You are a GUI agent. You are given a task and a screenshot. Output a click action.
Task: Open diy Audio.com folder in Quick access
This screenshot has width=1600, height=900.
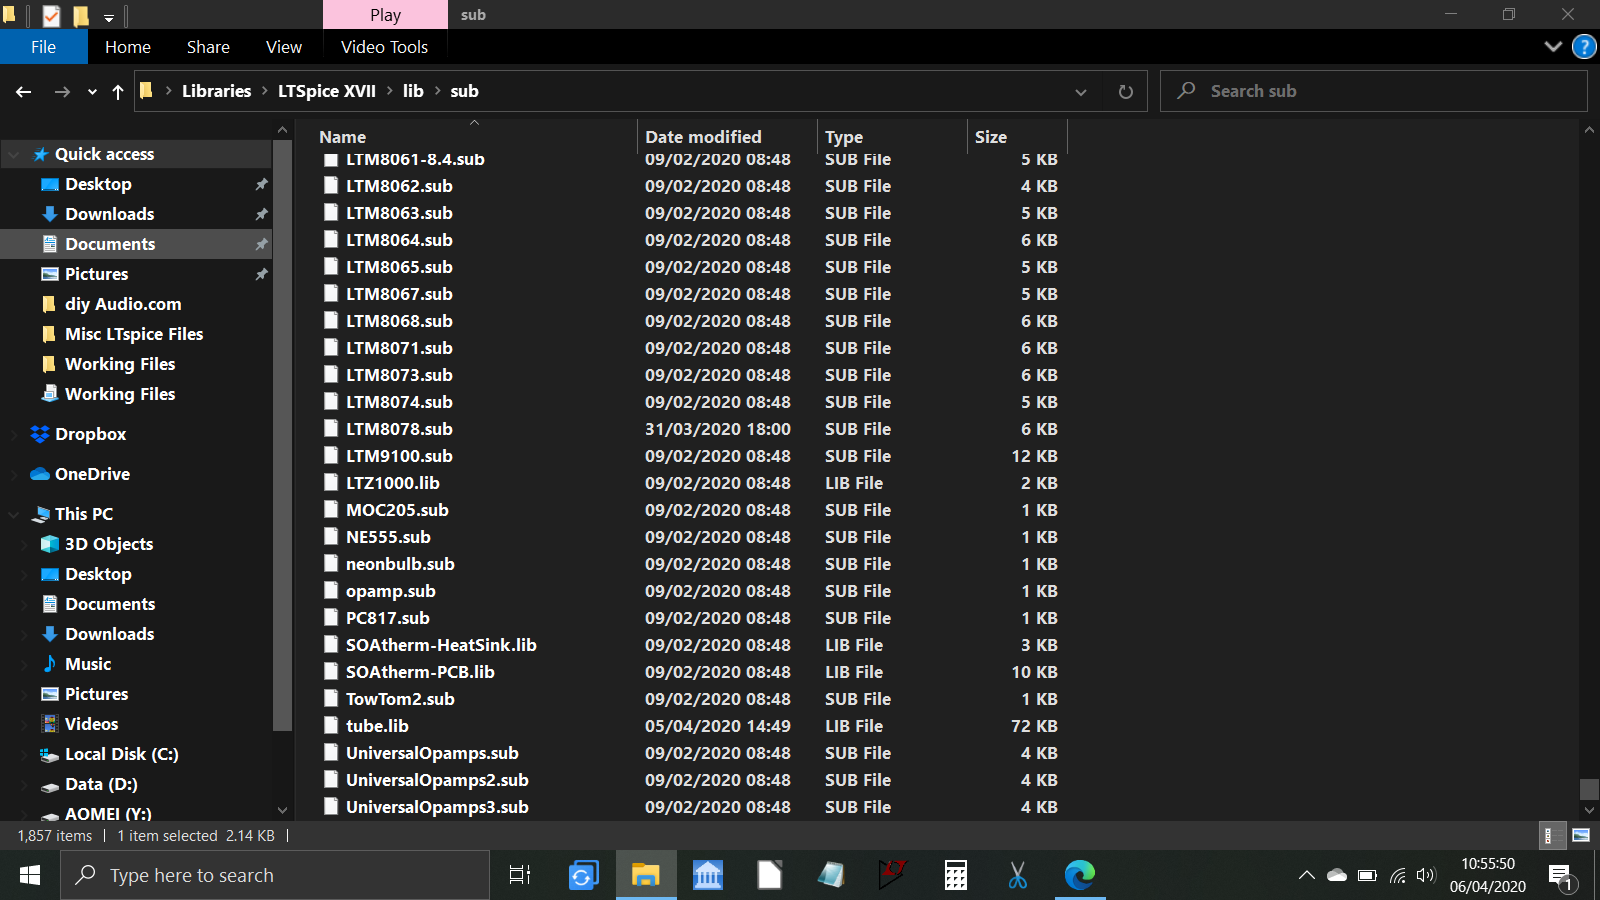[x=123, y=304]
